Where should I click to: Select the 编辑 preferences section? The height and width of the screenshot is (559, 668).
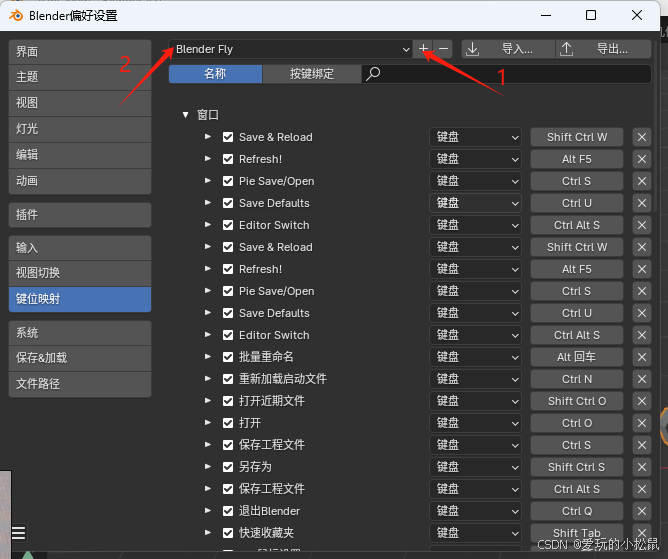click(x=80, y=155)
